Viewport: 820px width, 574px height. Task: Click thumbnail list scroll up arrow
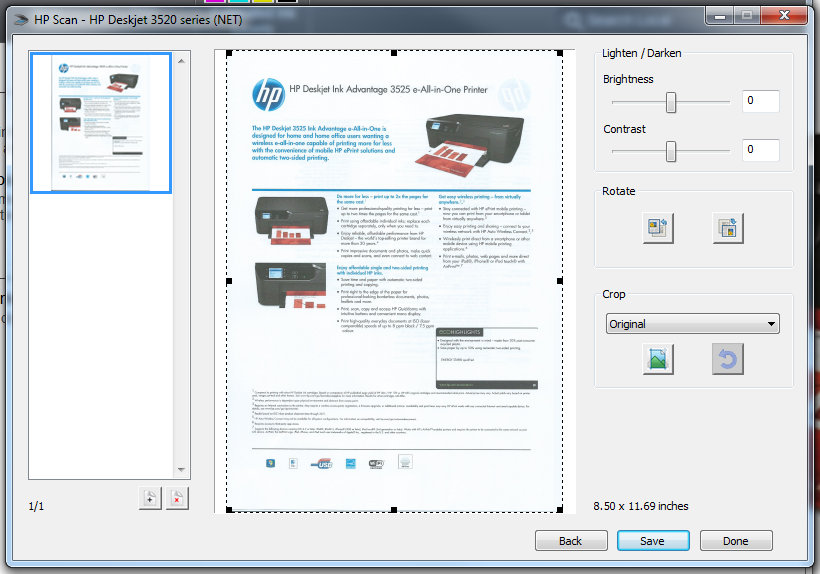coord(181,61)
